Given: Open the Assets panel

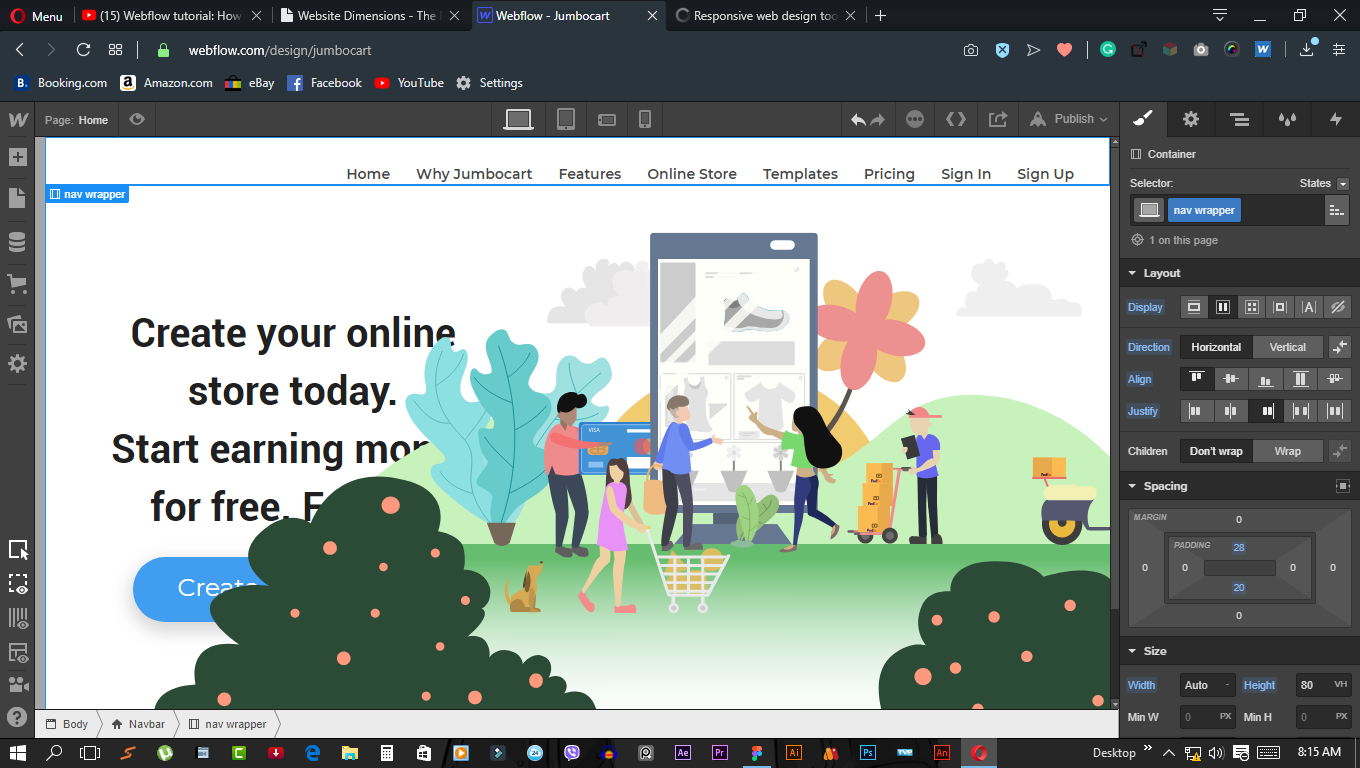Looking at the screenshot, I should point(17,324).
